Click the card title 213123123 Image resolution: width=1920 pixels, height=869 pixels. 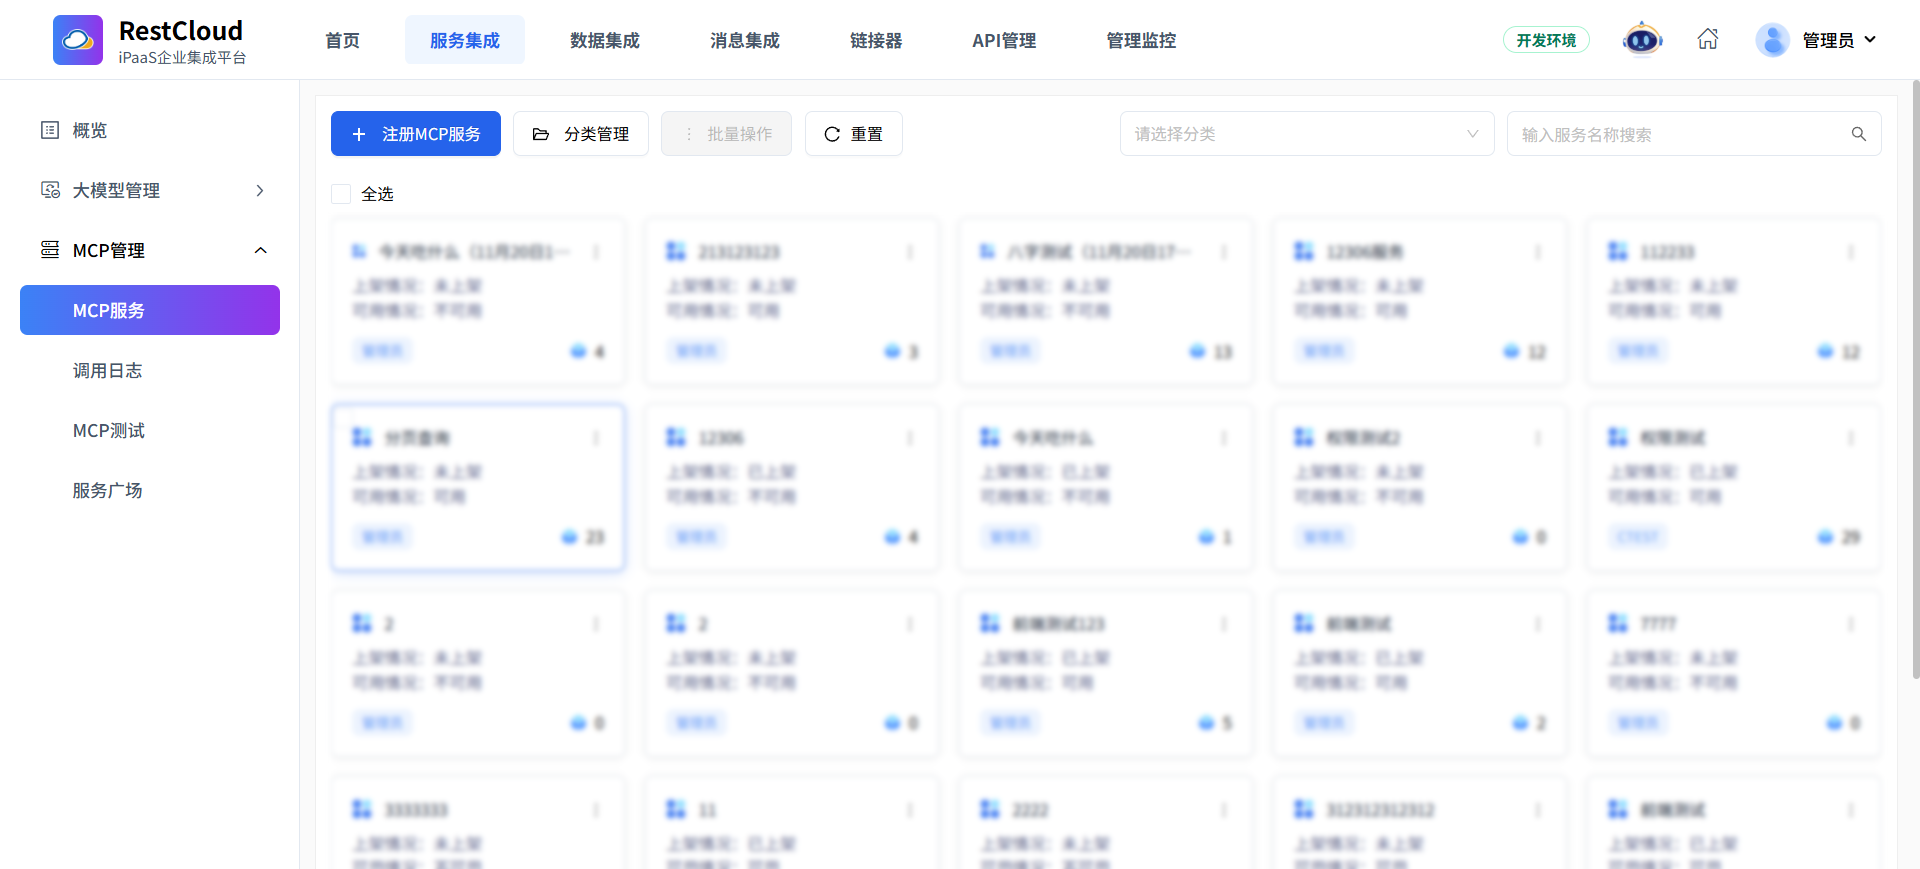tap(739, 252)
